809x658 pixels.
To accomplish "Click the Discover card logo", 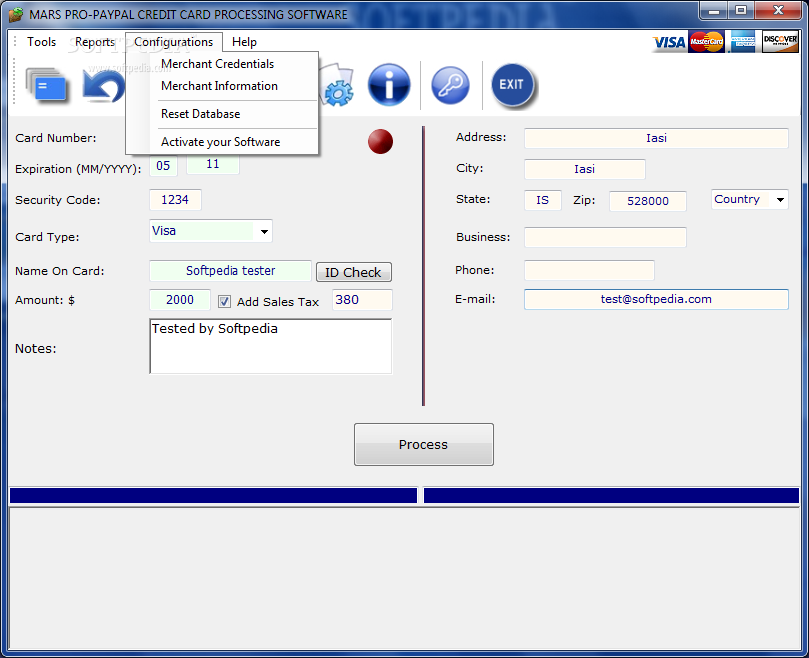I will pyautogui.click(x=780, y=41).
